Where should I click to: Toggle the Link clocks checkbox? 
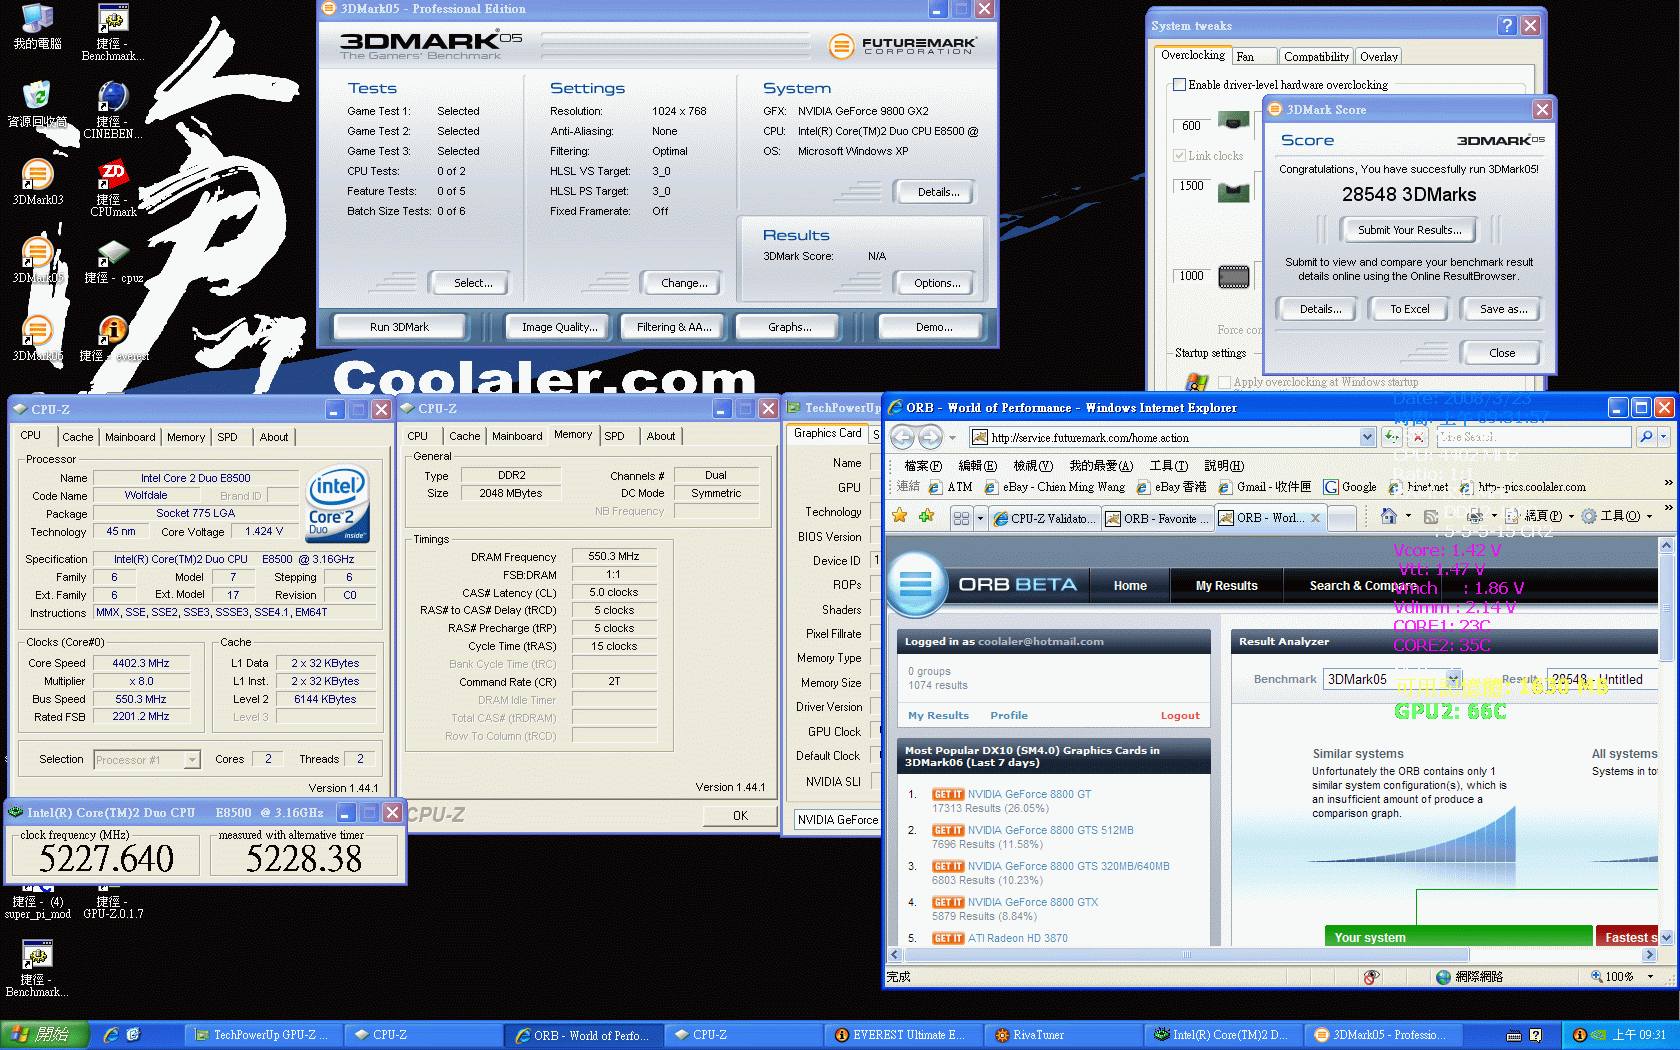point(1180,156)
